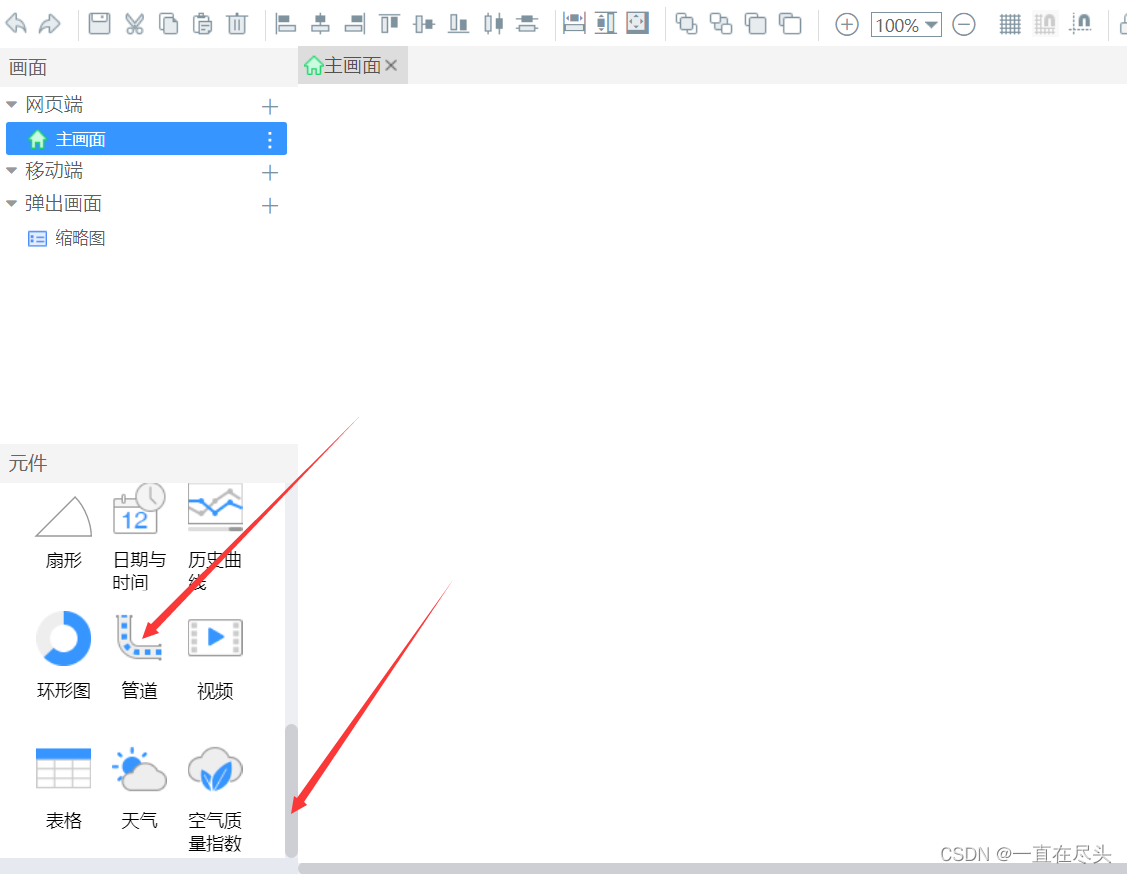
Task: Align selected elements to the top
Action: click(389, 24)
